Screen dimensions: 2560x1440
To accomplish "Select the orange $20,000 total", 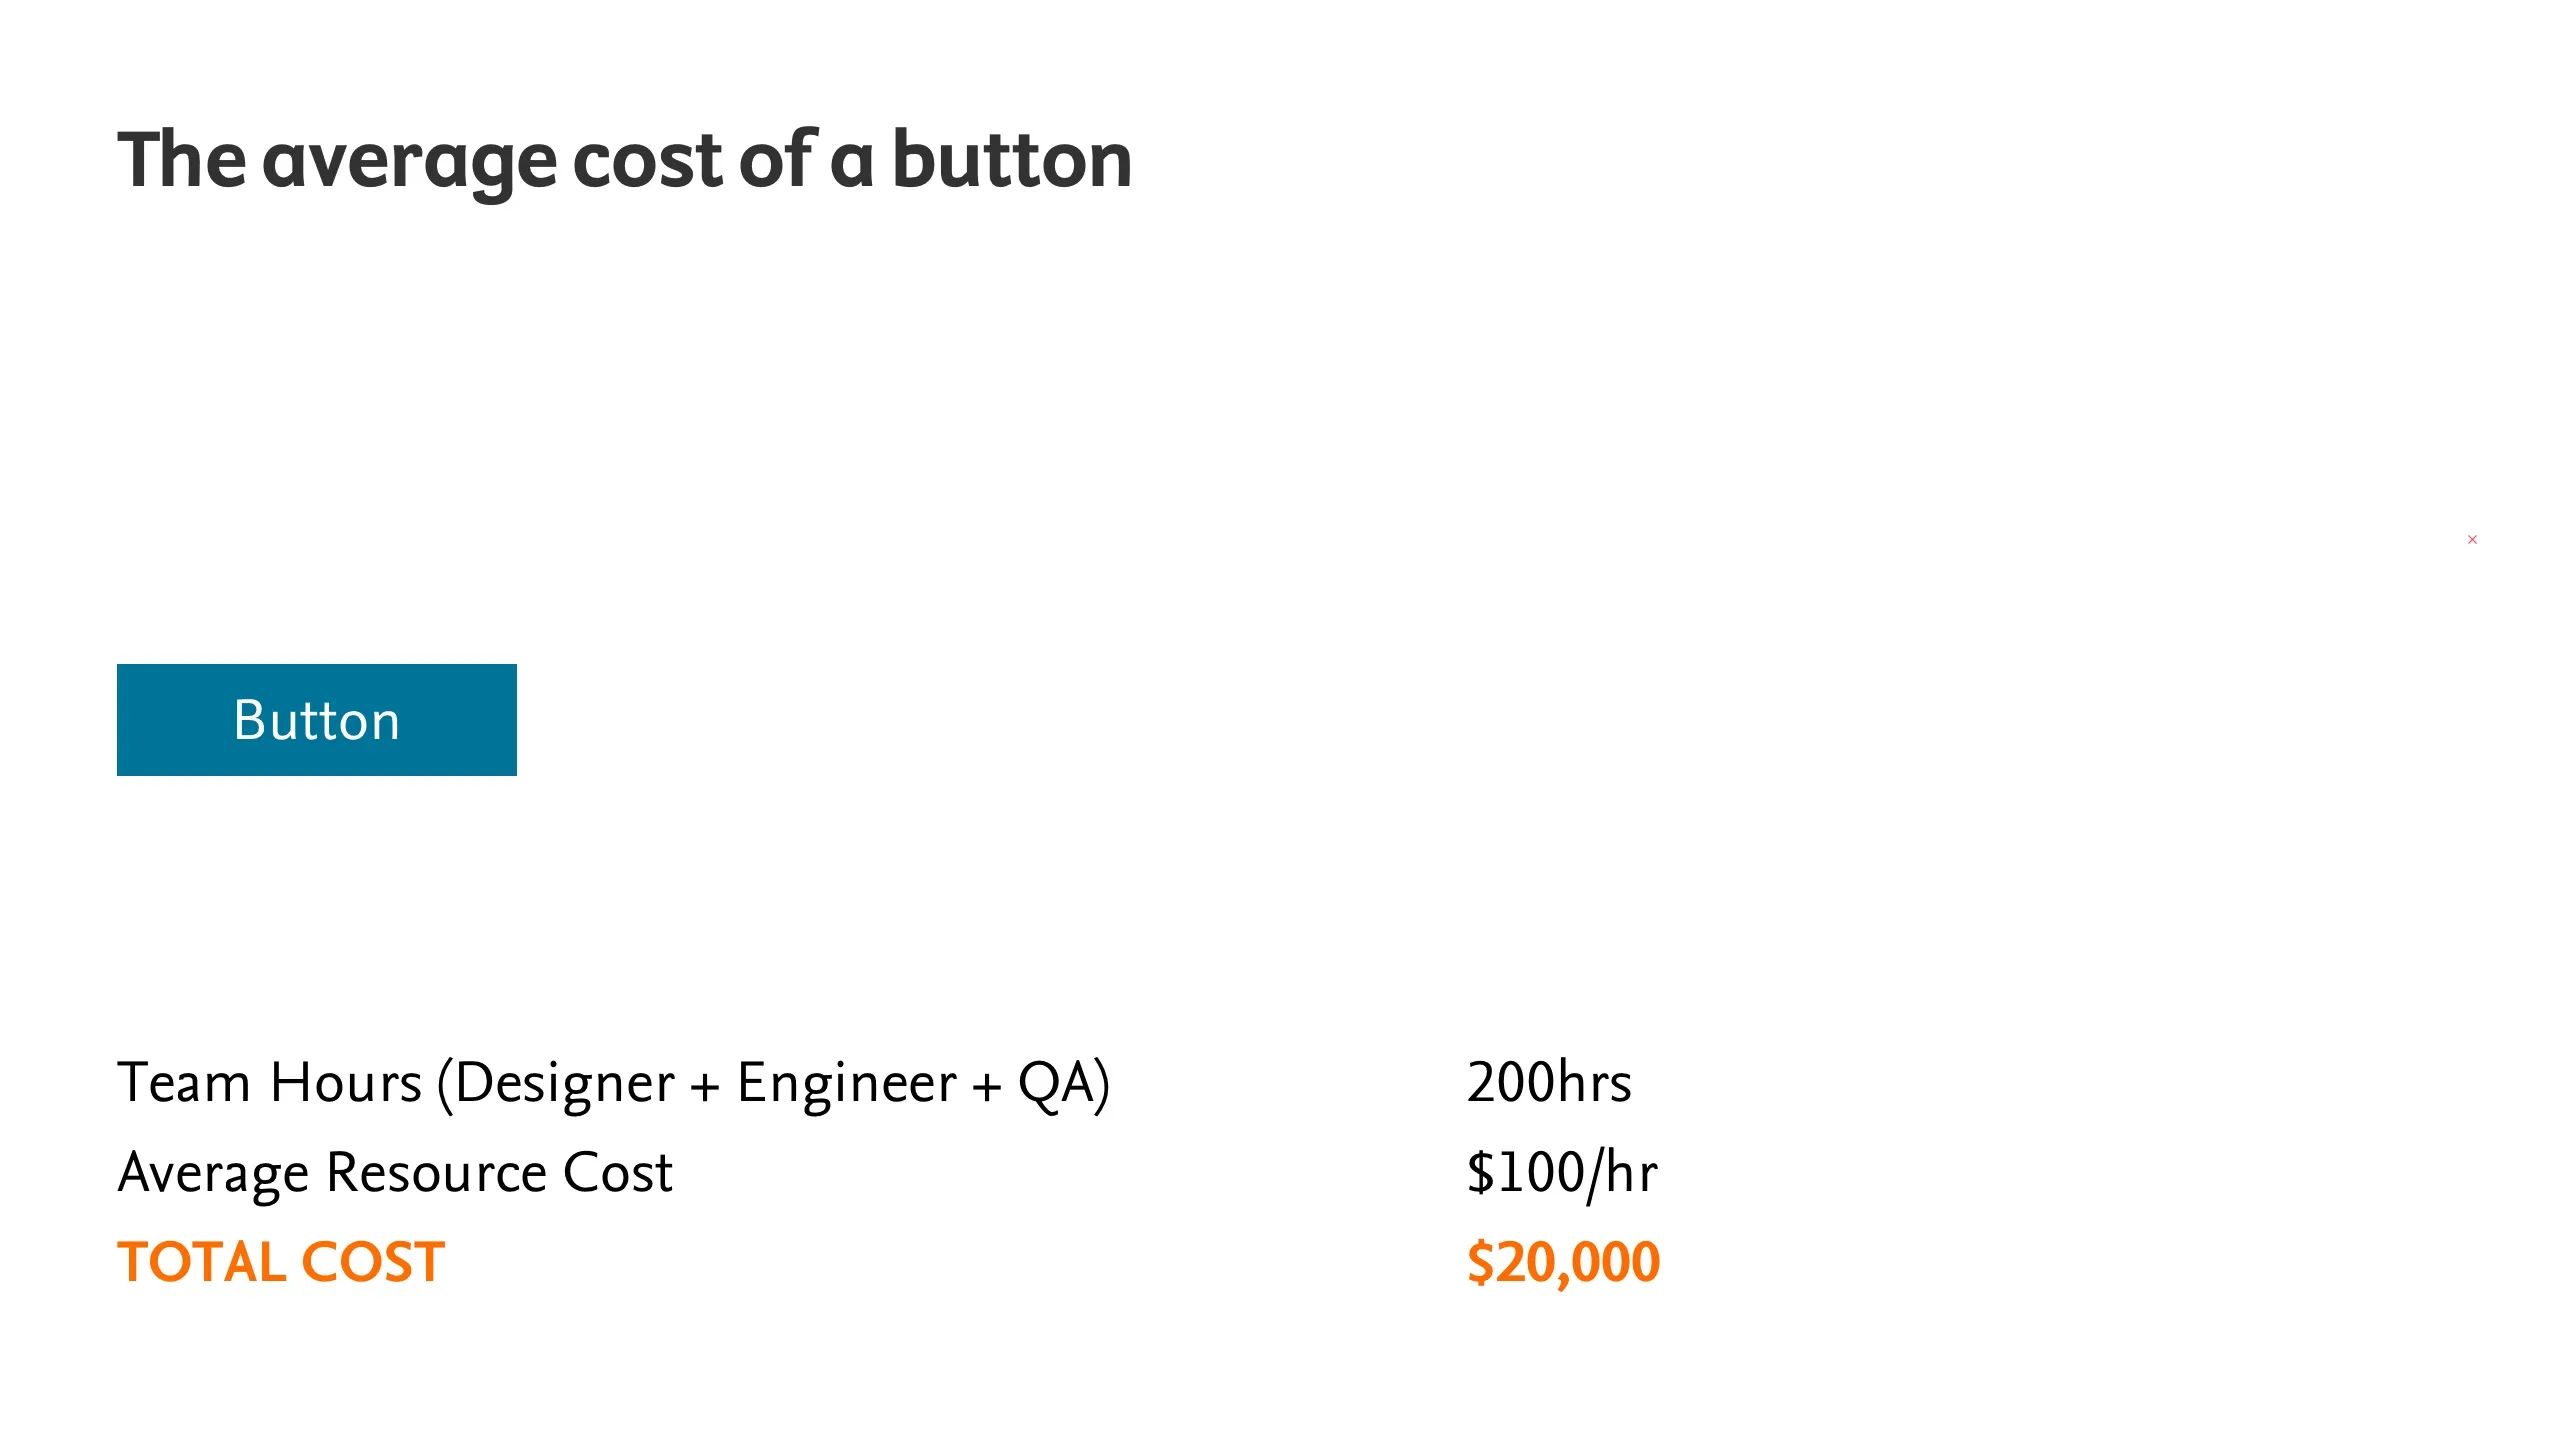I will pos(1563,1263).
